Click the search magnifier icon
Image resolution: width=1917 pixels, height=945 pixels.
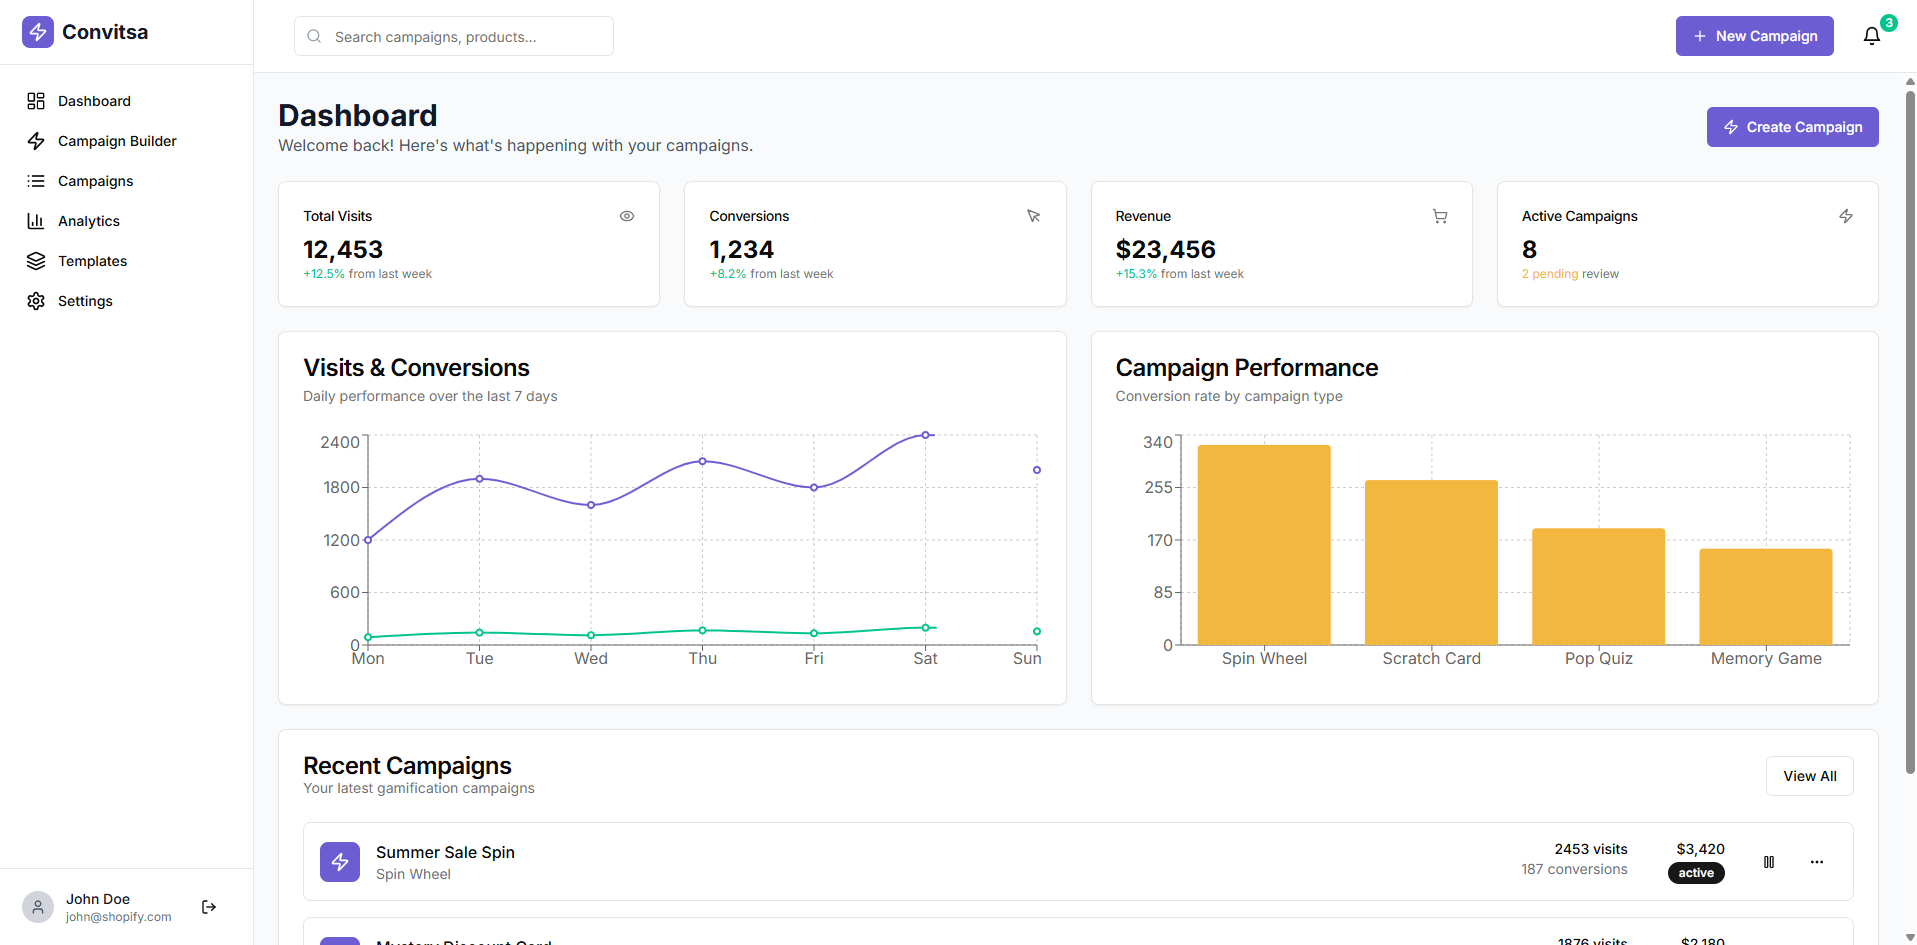pos(314,37)
